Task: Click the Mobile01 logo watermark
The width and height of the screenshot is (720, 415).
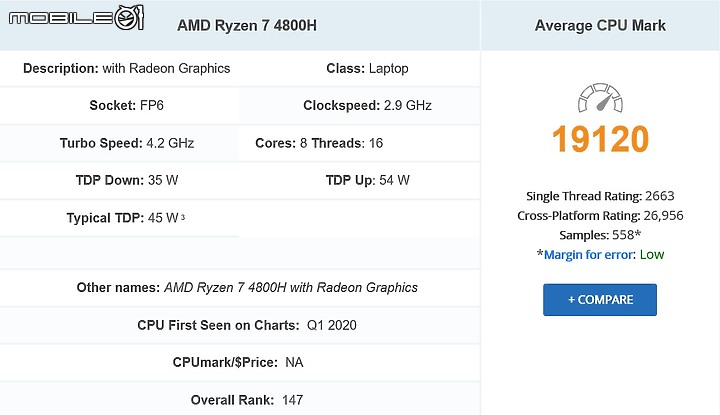Action: 76,18
